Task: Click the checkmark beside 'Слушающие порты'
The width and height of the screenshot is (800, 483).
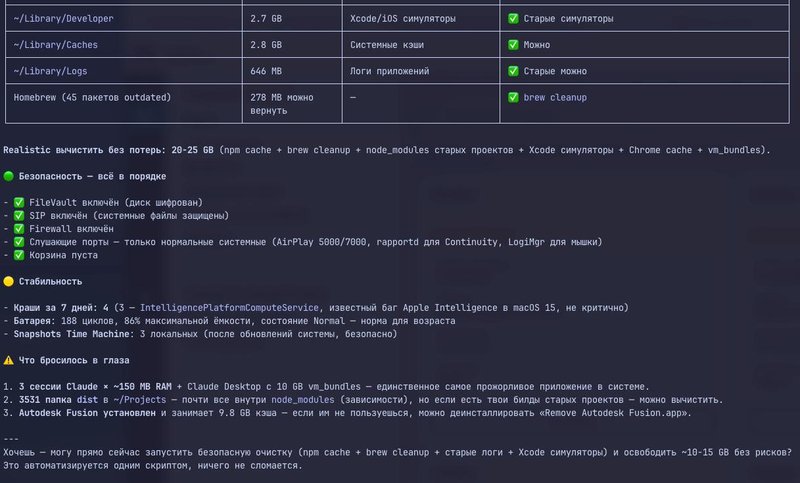Action: [x=19, y=242]
